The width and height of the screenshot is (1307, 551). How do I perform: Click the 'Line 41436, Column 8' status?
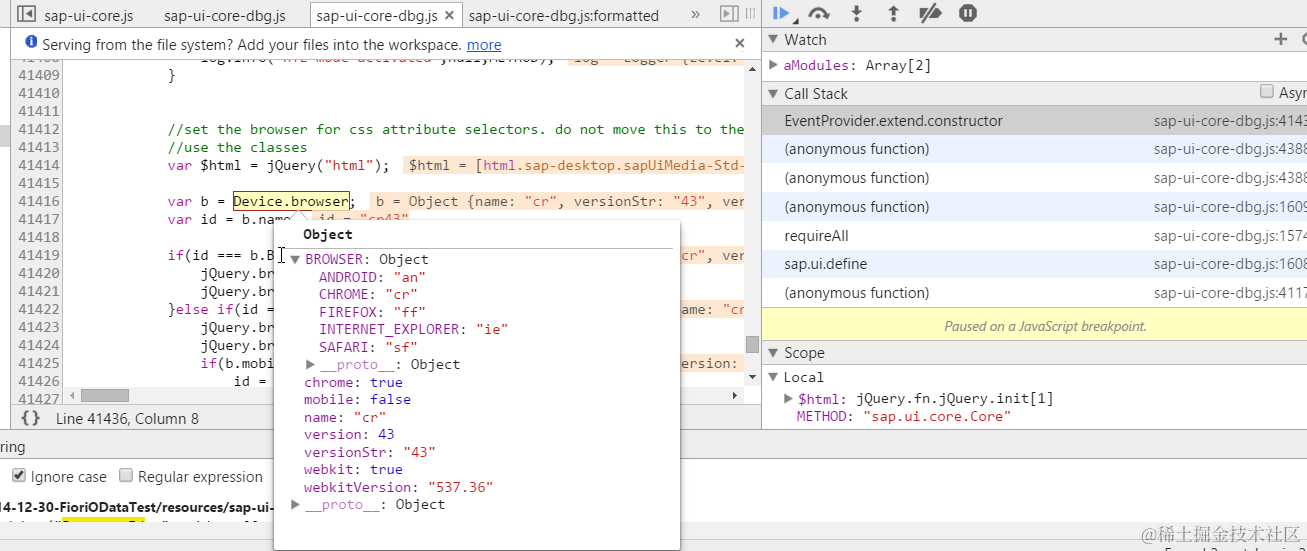127,419
